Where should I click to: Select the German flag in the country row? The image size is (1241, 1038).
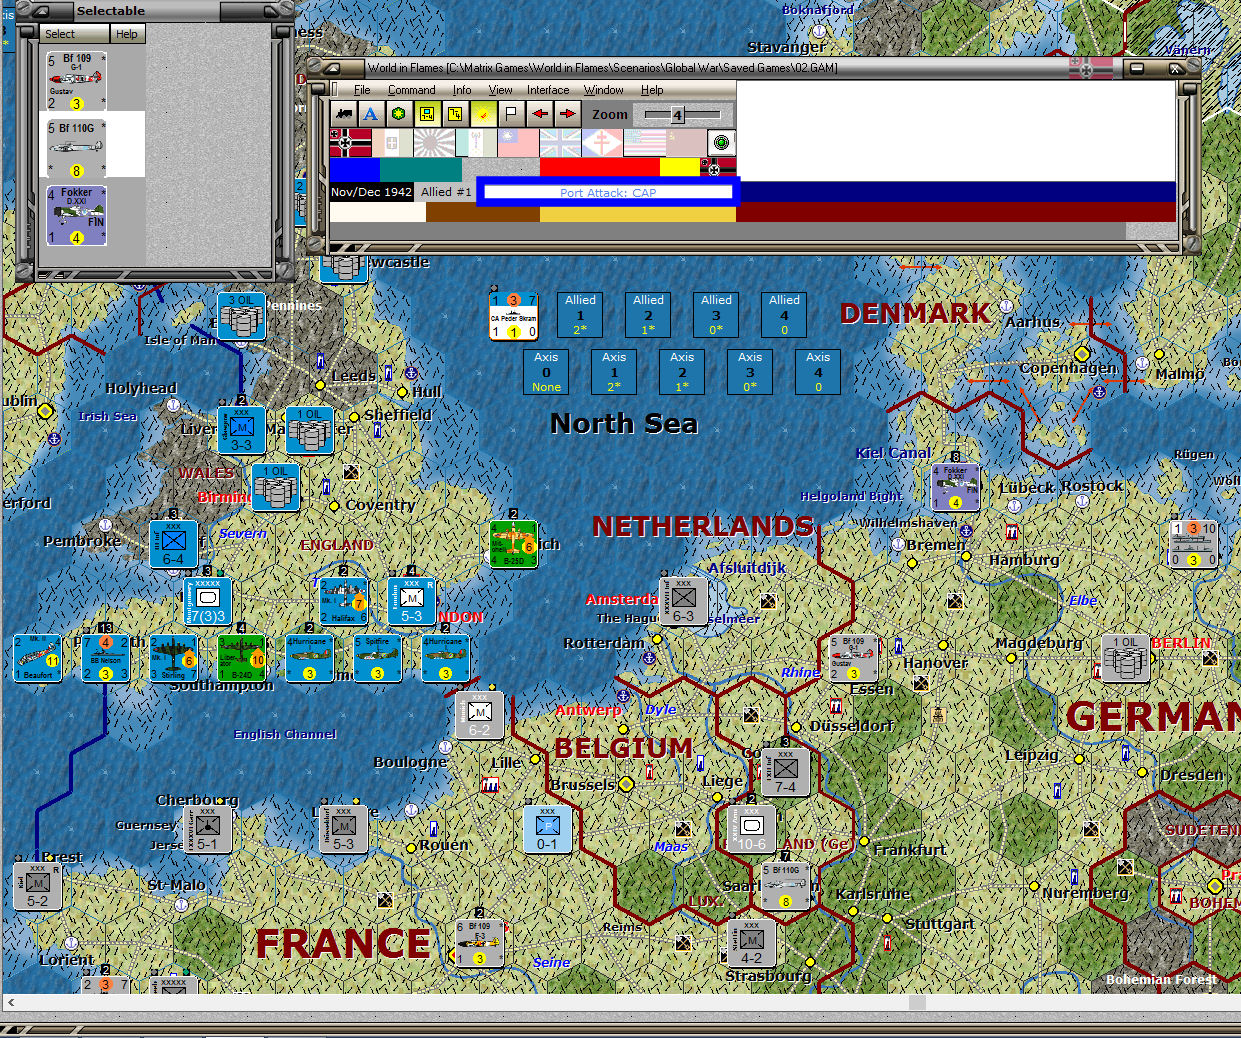(x=350, y=143)
